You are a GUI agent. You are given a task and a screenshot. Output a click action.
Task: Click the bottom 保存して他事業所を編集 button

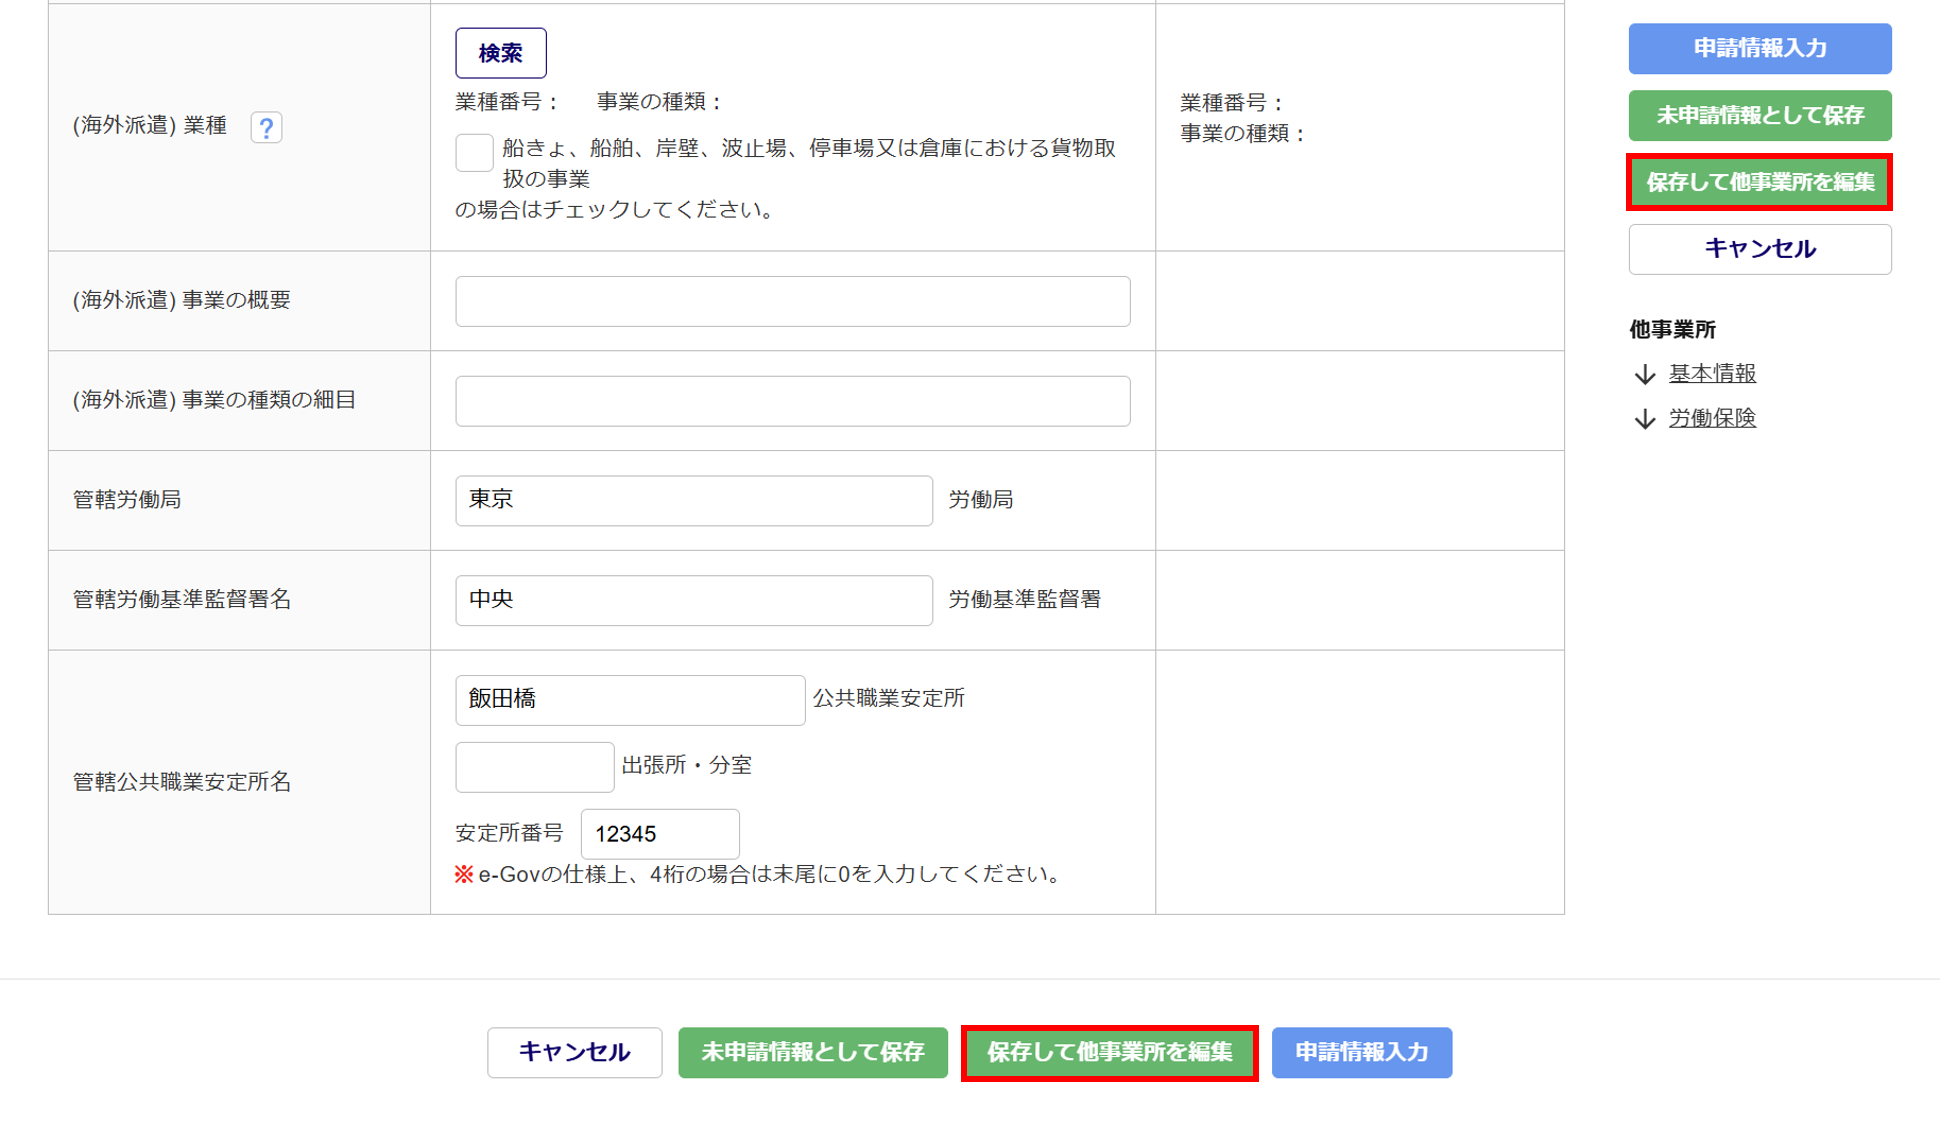click(x=1109, y=1052)
